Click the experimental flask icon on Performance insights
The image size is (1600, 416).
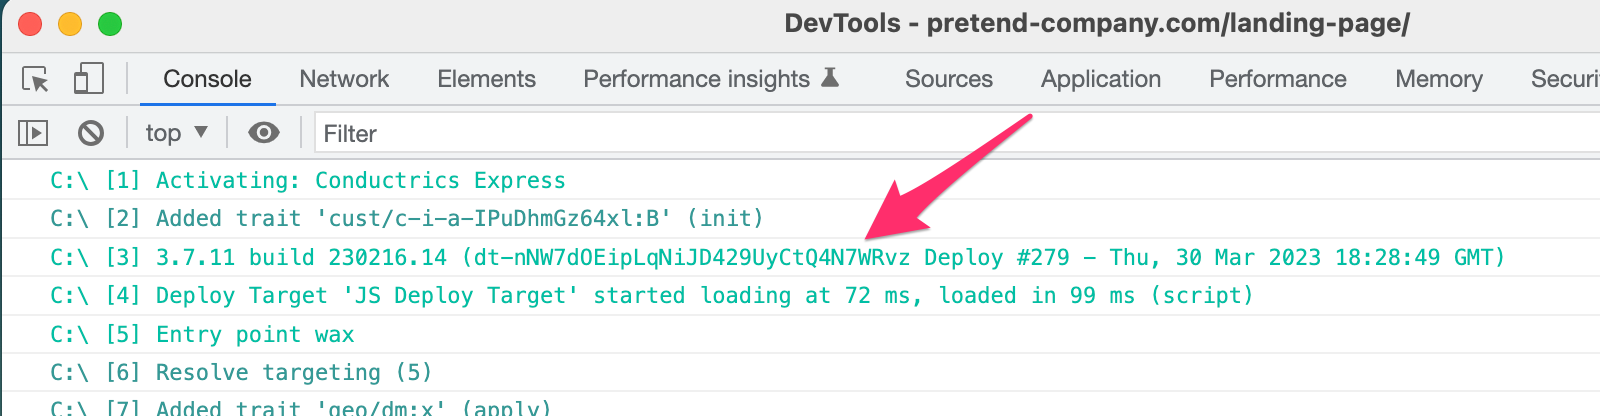[830, 77]
